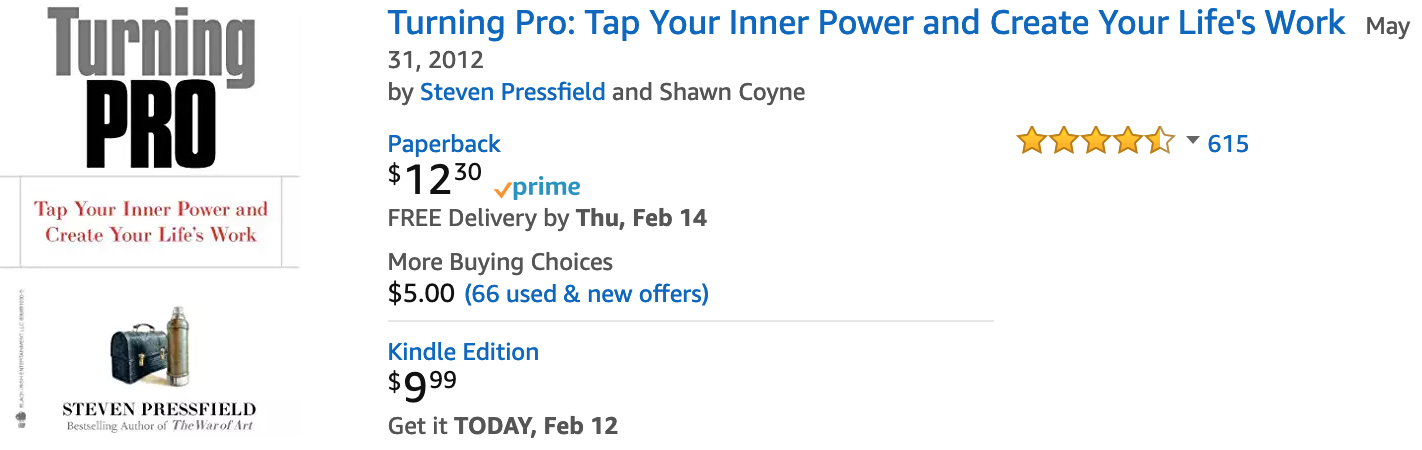Click STEVEN PRESSFIELD printed on the cover bottom

point(159,409)
